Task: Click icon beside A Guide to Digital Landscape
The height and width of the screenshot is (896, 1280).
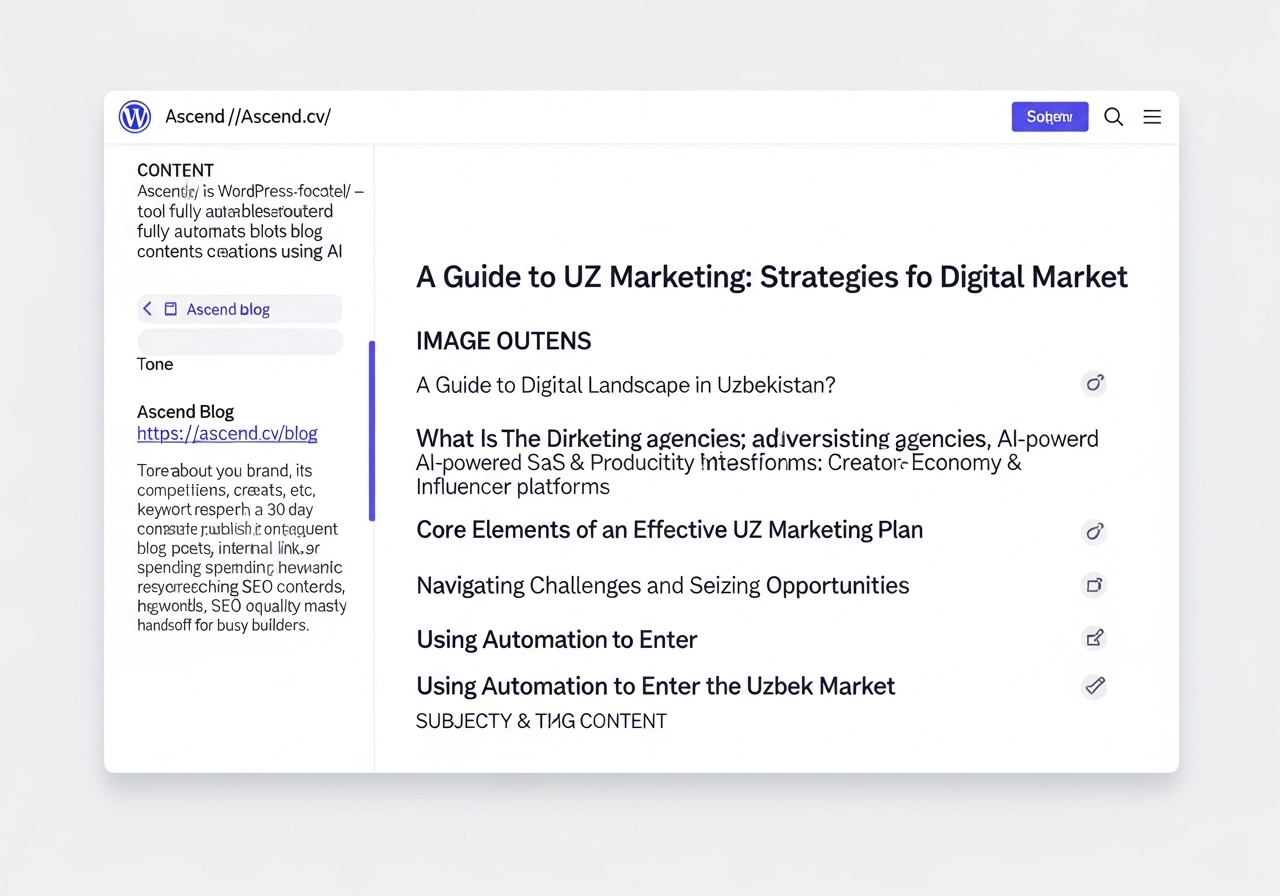Action: coord(1094,384)
